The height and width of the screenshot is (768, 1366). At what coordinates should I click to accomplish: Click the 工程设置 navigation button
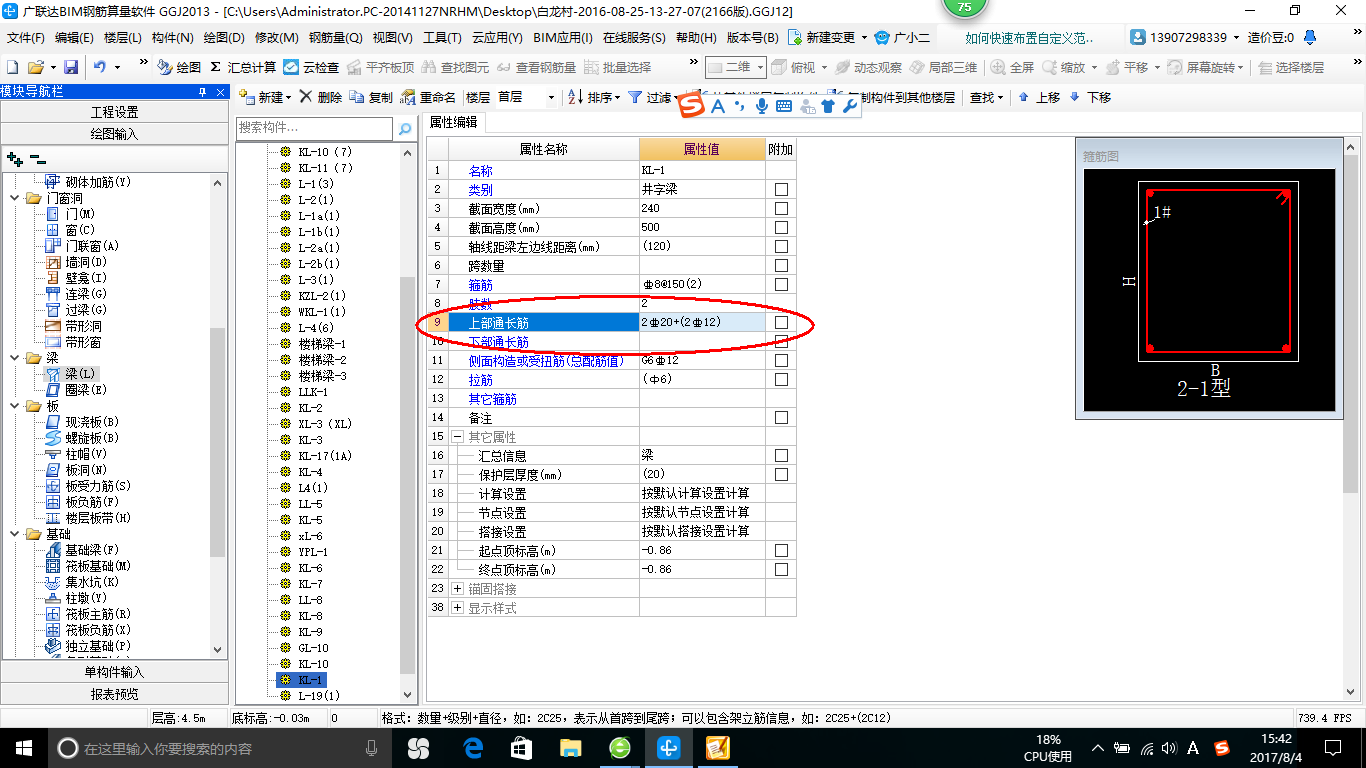(x=114, y=112)
